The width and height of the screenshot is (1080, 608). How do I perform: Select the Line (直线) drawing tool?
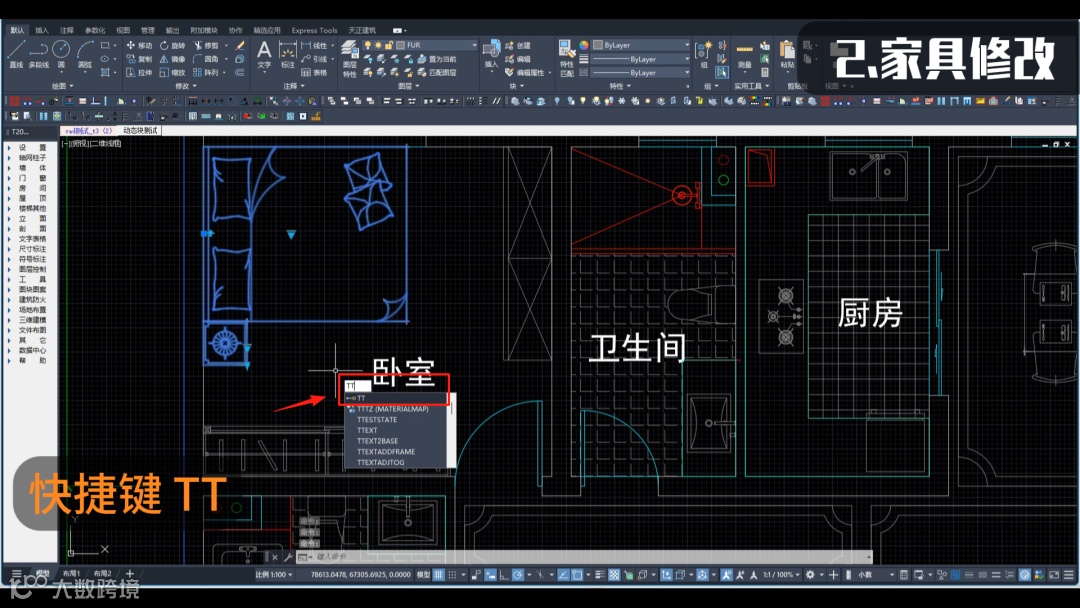coord(17,54)
